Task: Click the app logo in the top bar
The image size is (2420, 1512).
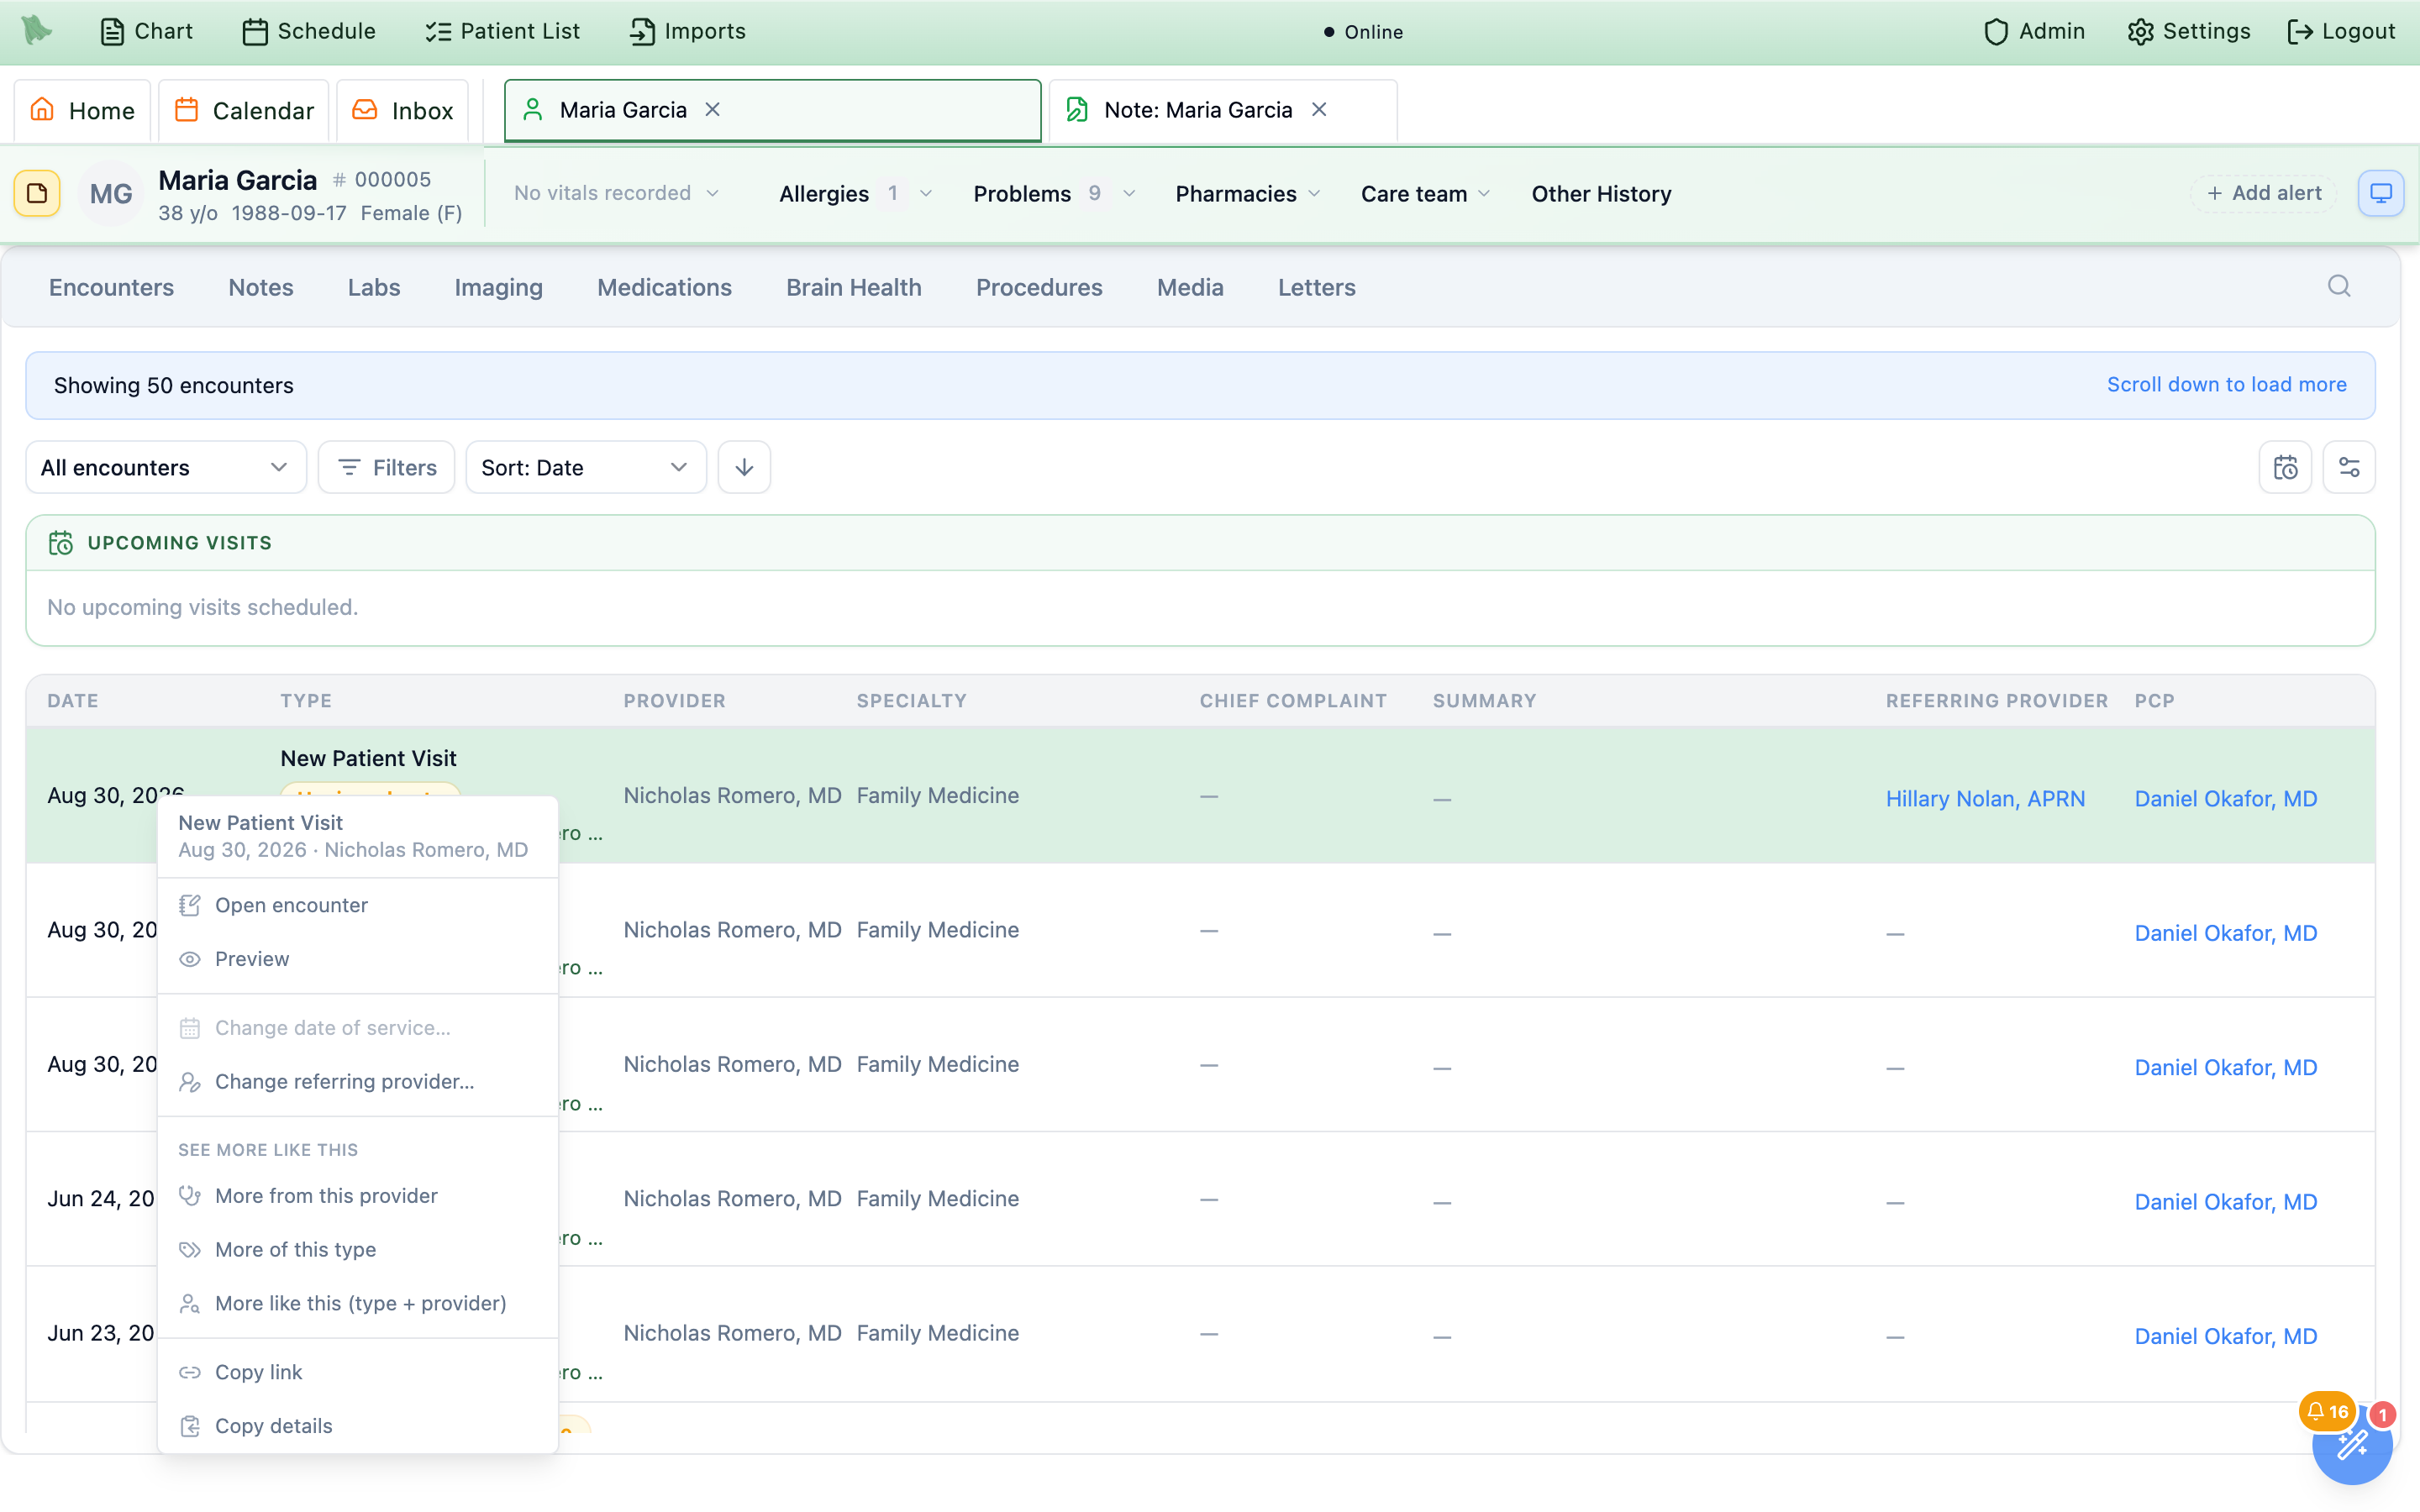Action: coord(36,30)
